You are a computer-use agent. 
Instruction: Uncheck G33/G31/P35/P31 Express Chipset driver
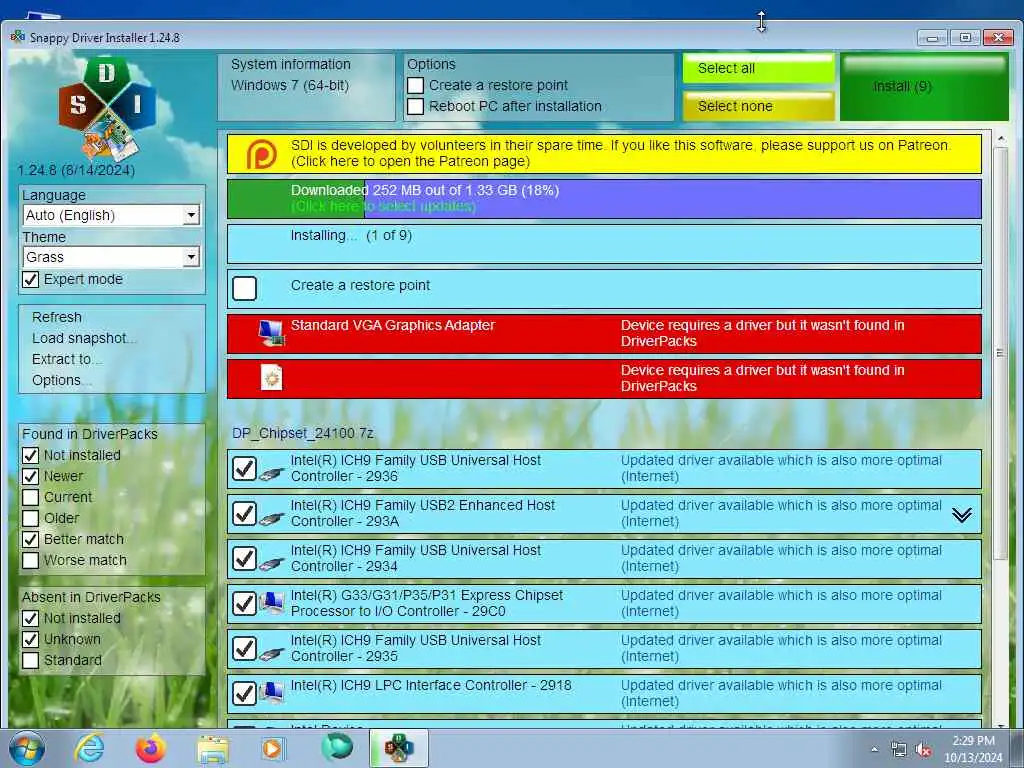point(245,603)
